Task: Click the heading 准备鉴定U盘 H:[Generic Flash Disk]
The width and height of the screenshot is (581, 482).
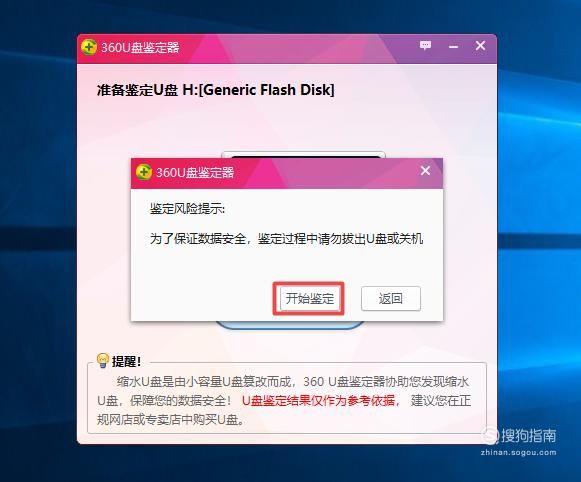Action: pyautogui.click(x=216, y=90)
